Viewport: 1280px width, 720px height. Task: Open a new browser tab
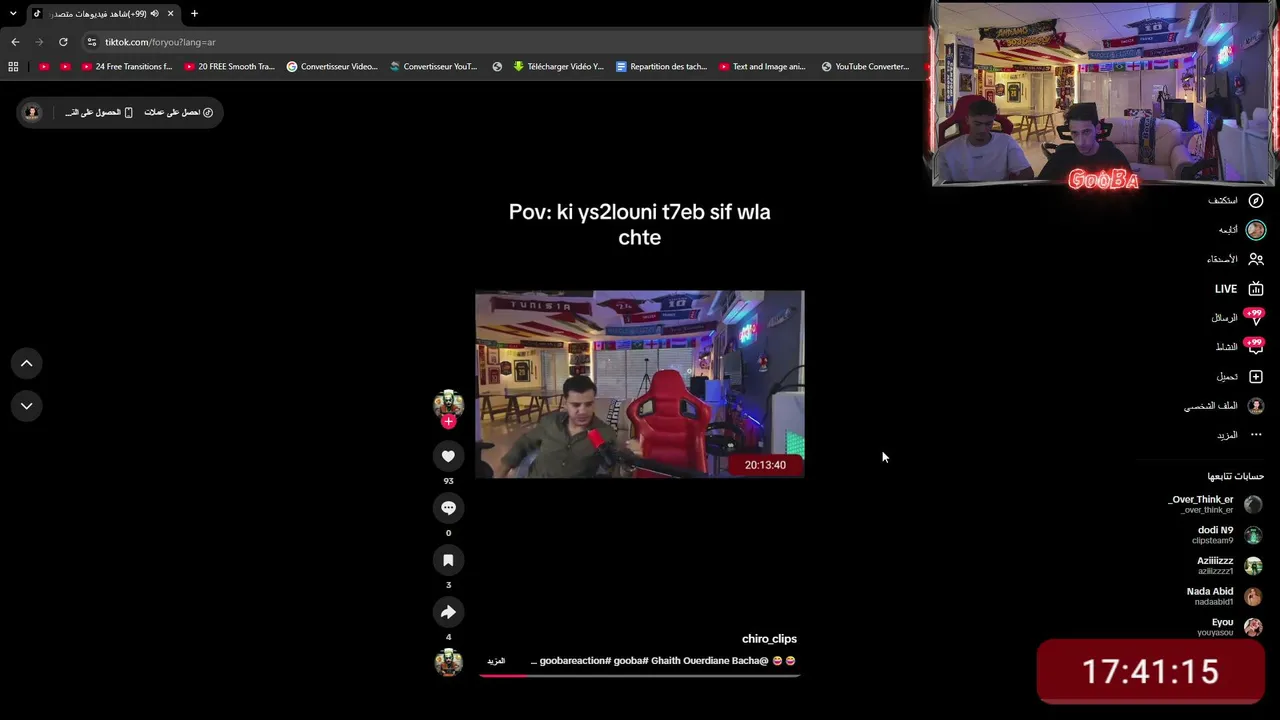pos(194,13)
